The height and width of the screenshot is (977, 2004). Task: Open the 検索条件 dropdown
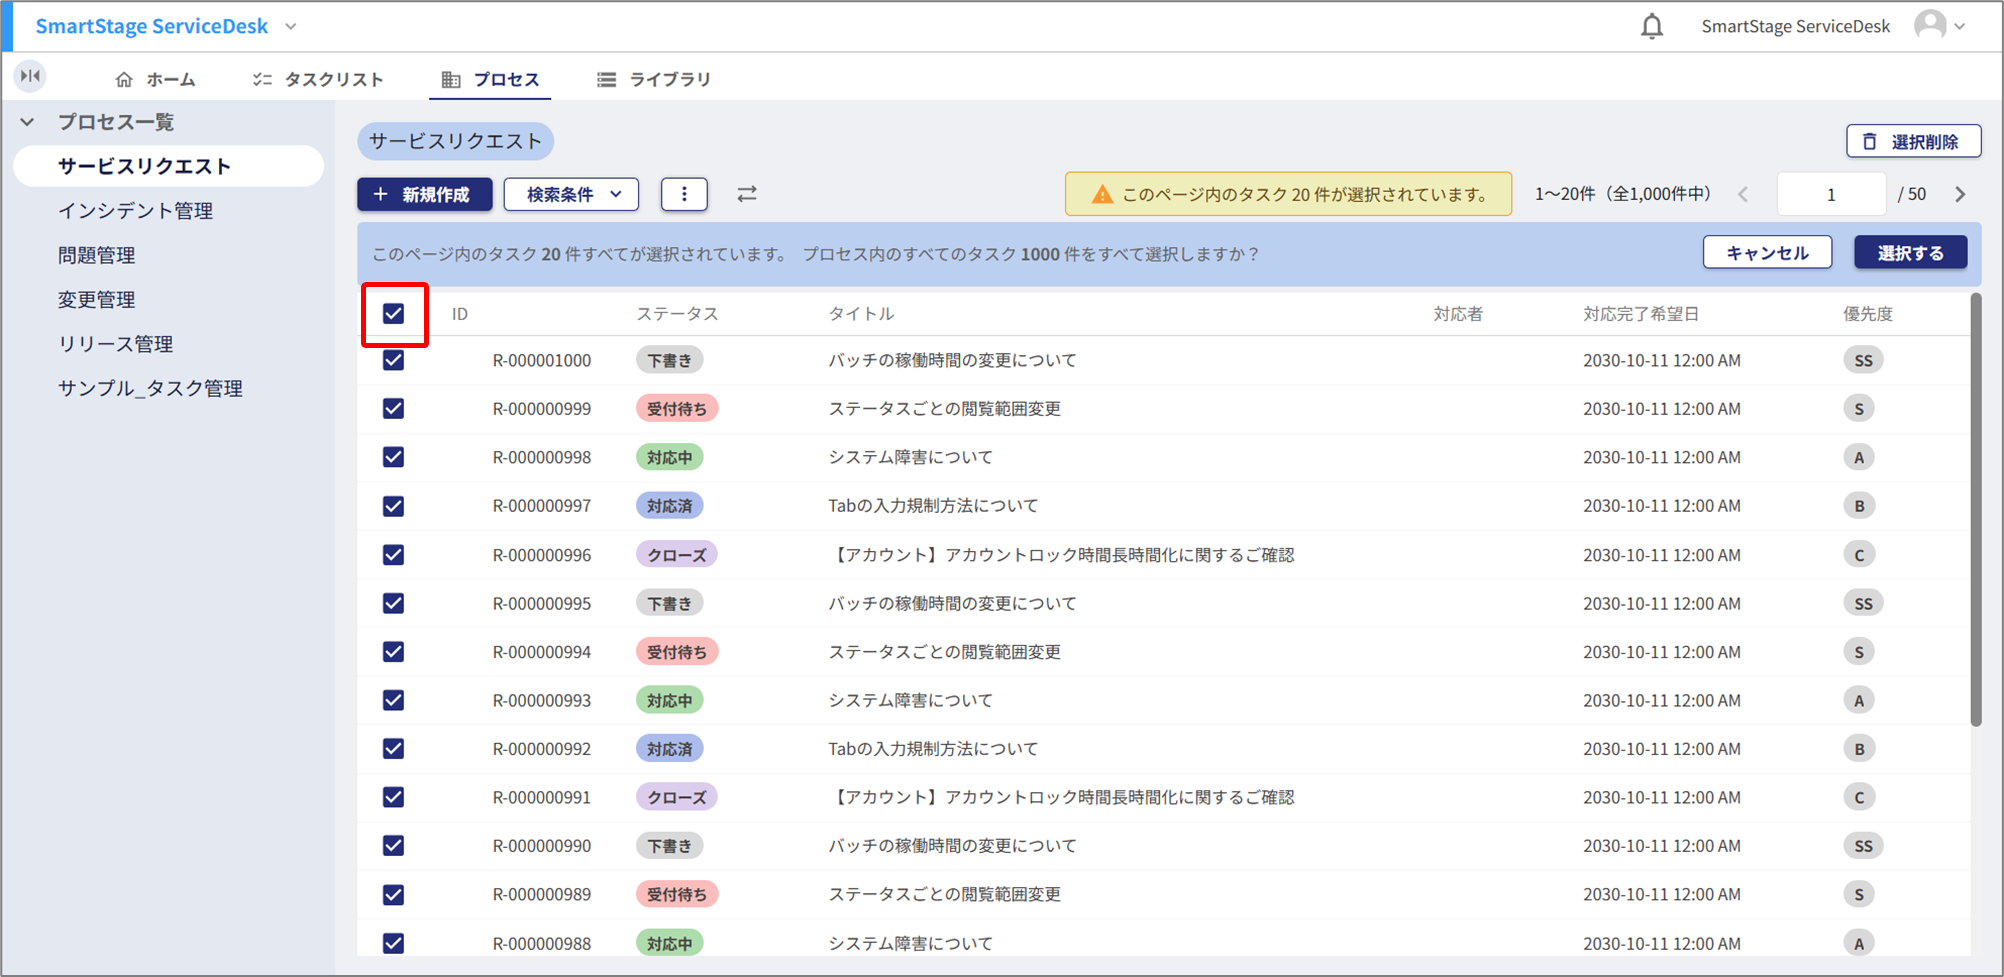pyautogui.click(x=571, y=194)
